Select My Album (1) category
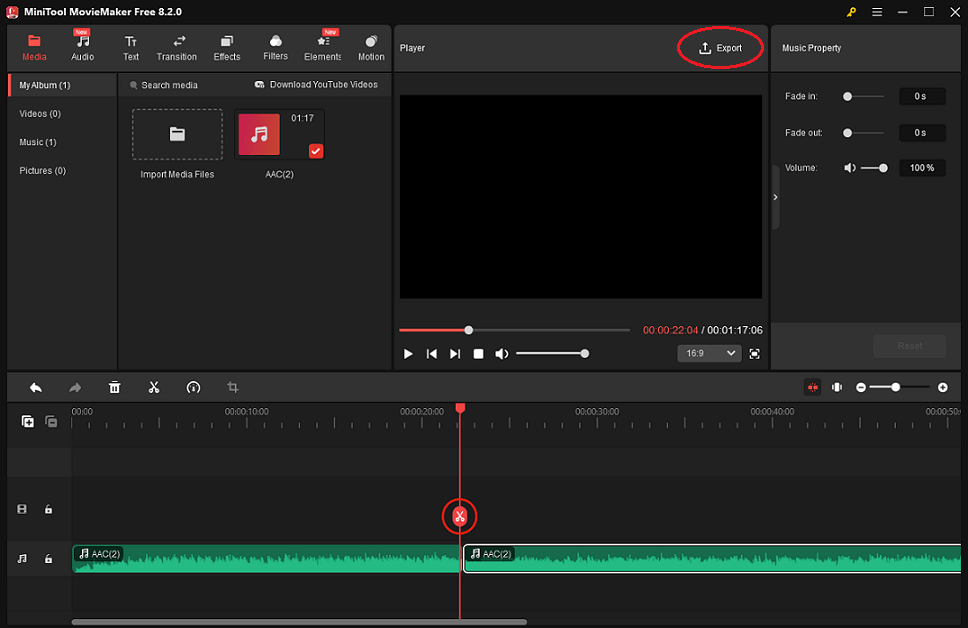Image resolution: width=968 pixels, height=628 pixels. 62,85
